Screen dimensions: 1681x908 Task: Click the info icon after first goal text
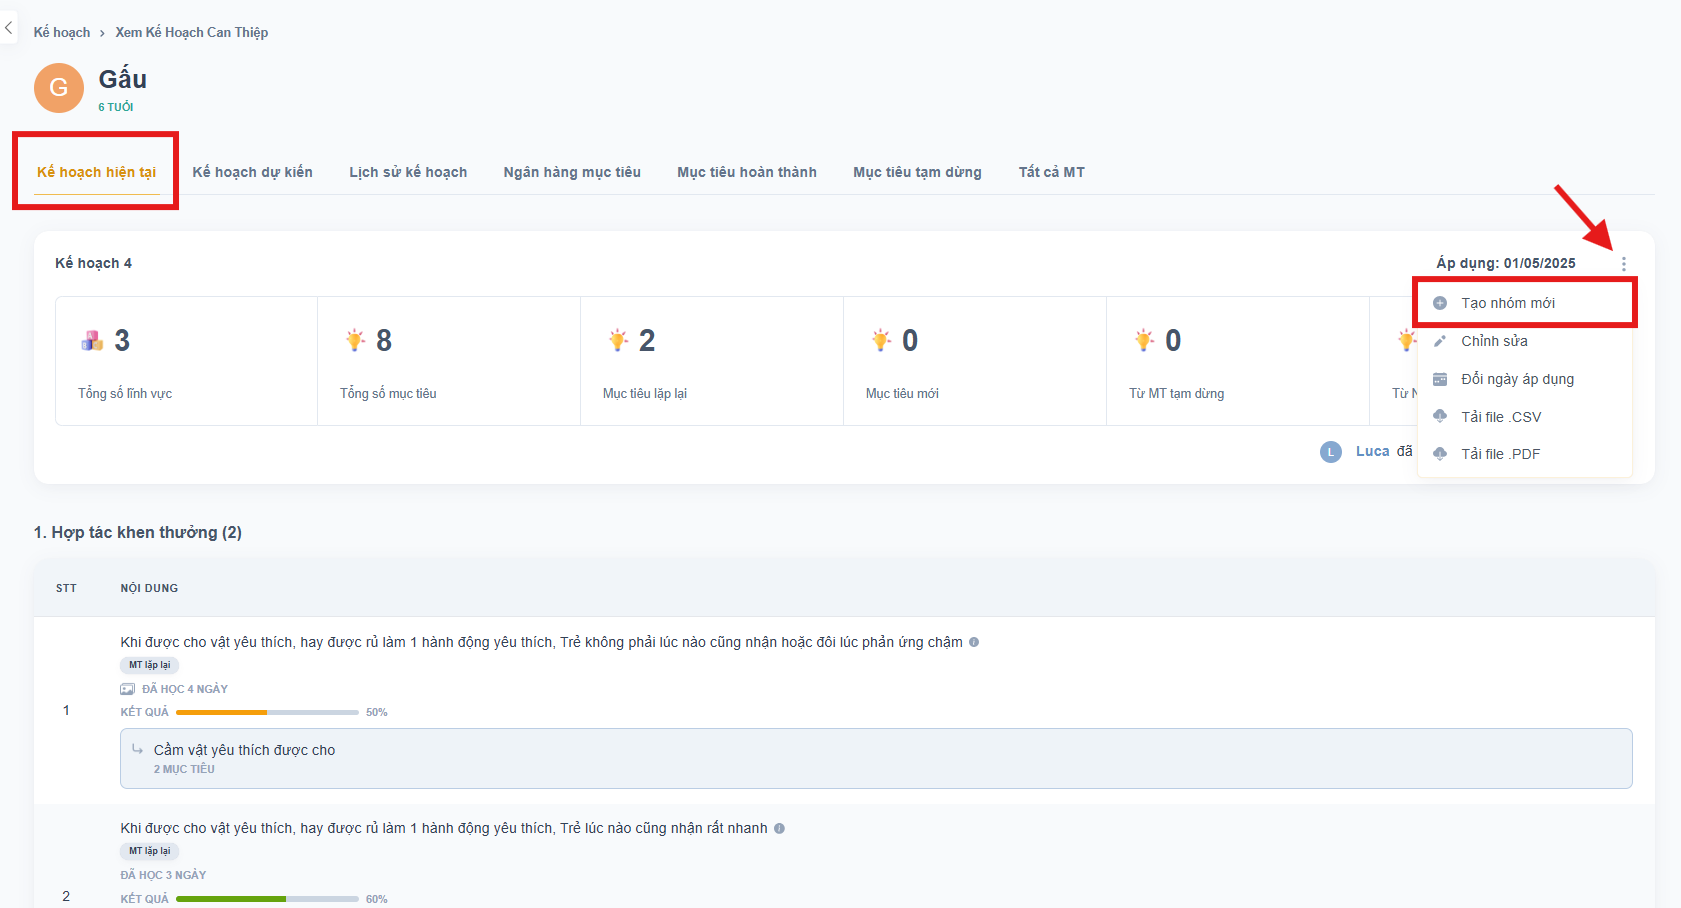[x=974, y=642]
